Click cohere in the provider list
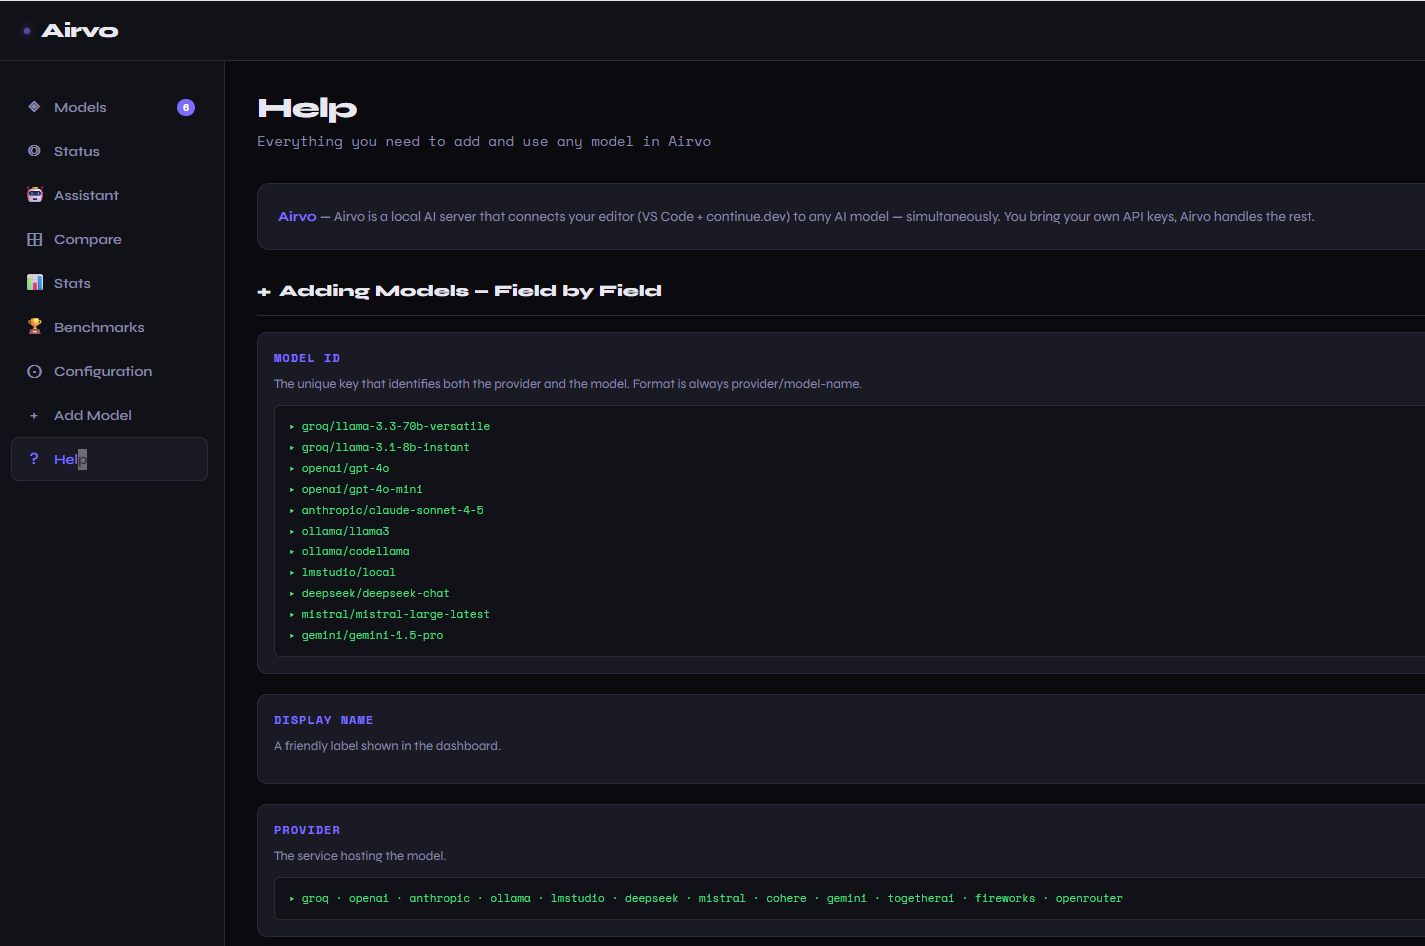The height and width of the screenshot is (946, 1425). click(786, 898)
